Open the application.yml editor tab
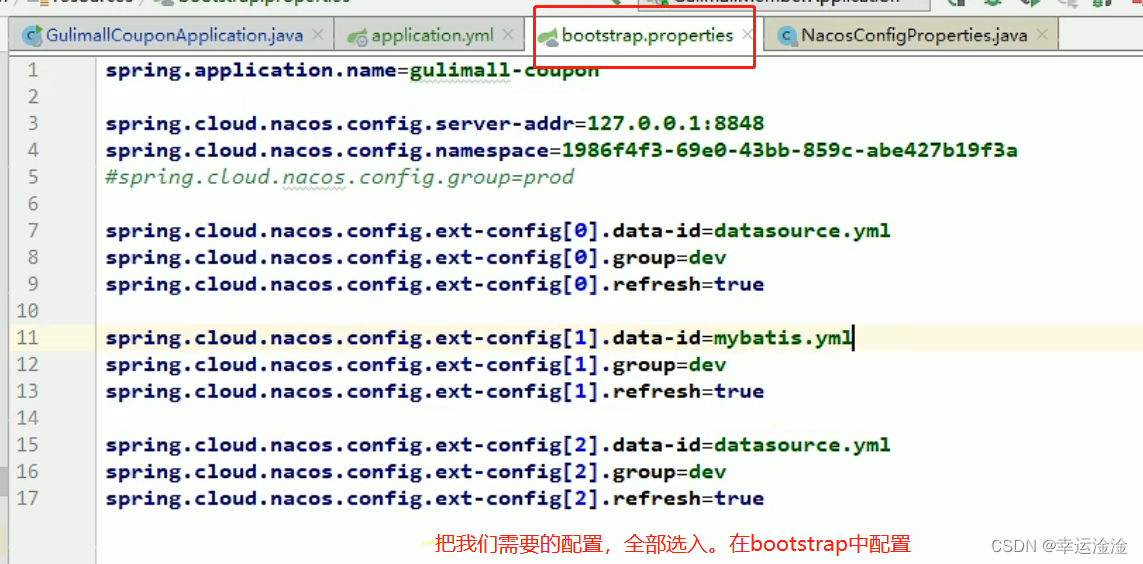The width and height of the screenshot is (1143, 564). (432, 36)
